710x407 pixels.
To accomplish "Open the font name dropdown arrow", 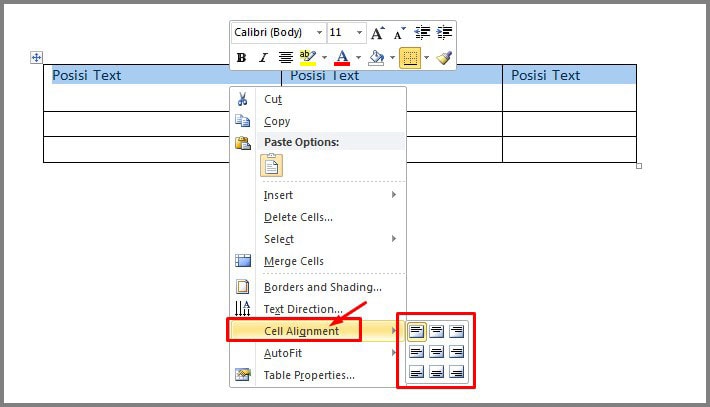I will pos(319,33).
